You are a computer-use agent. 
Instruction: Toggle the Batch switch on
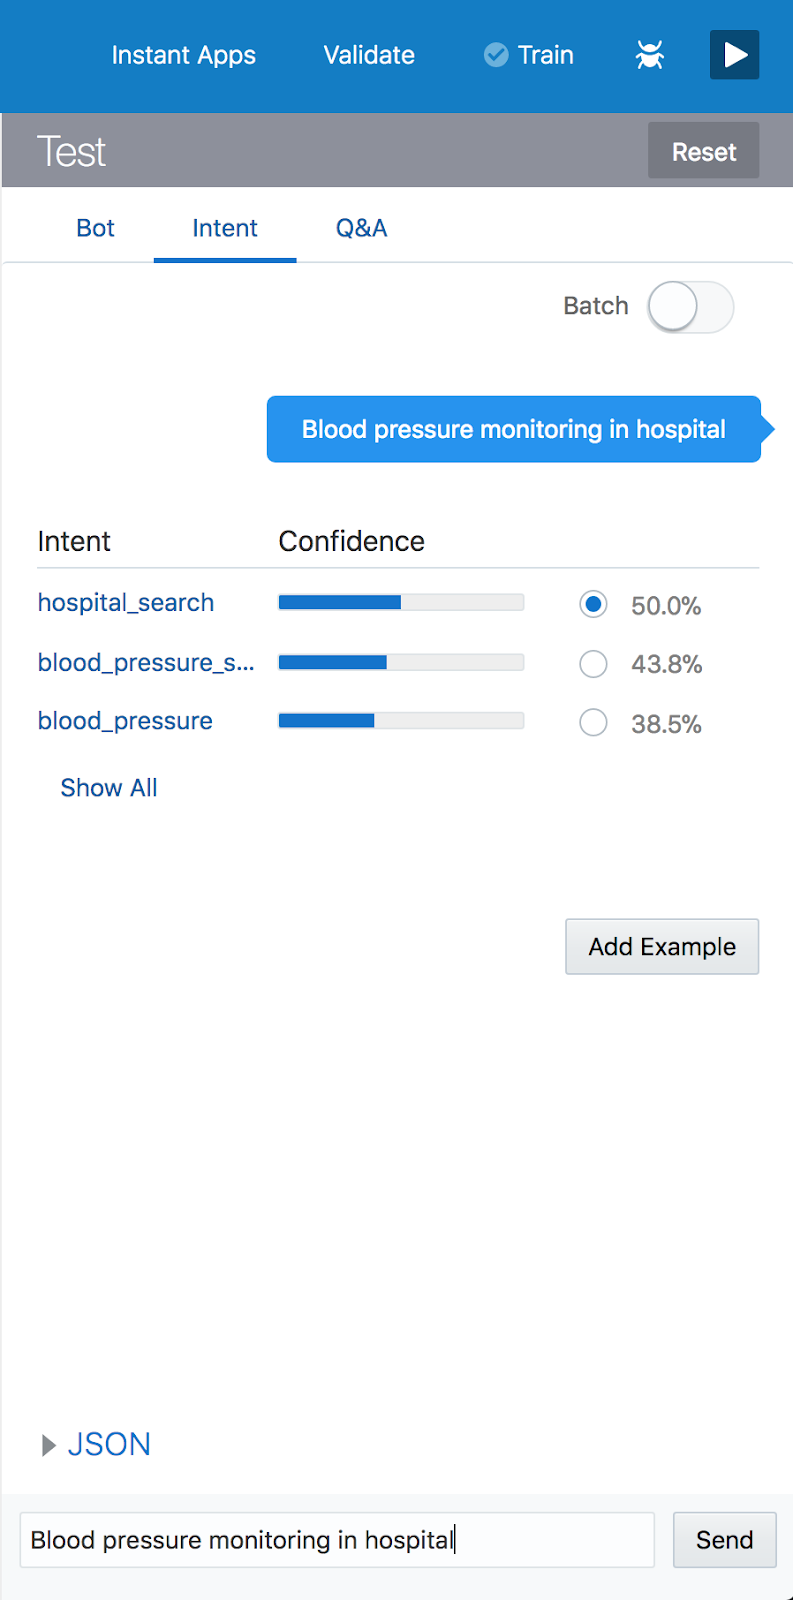click(690, 307)
